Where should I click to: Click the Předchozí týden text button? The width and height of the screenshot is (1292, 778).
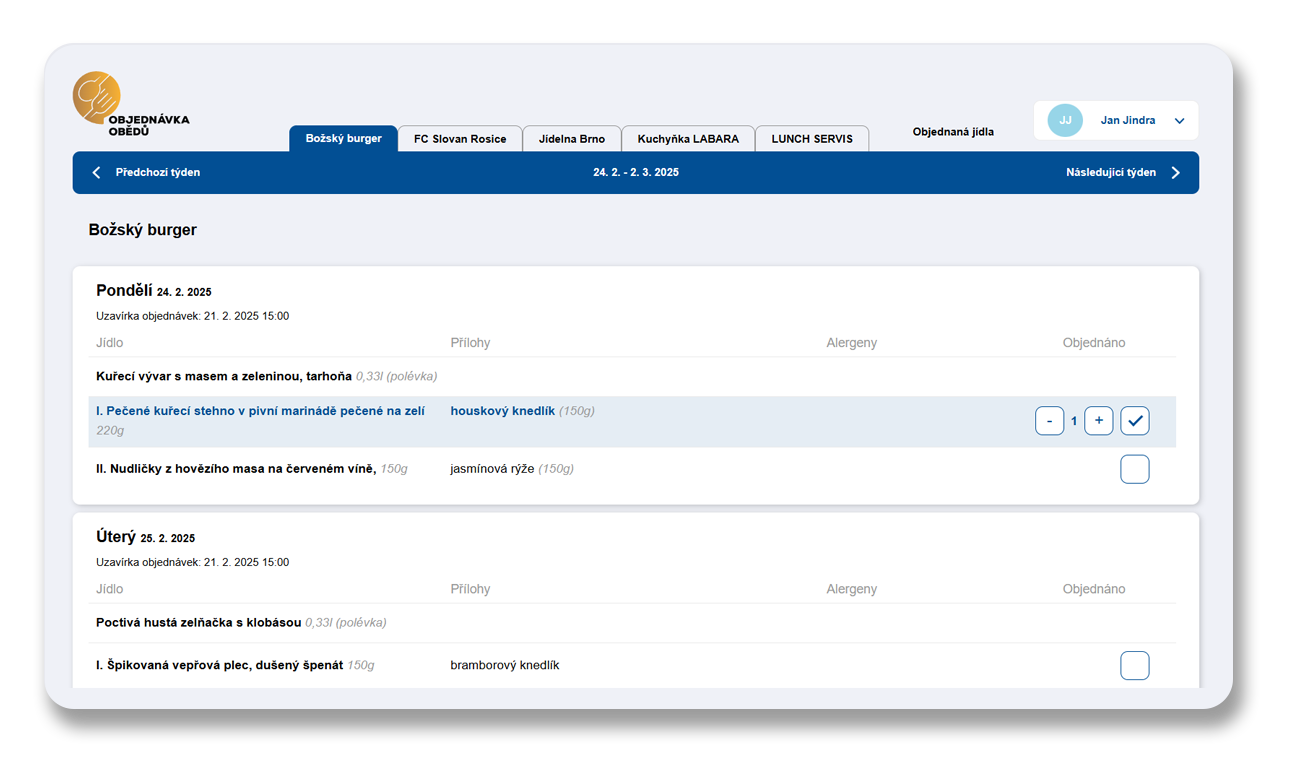[x=158, y=173]
